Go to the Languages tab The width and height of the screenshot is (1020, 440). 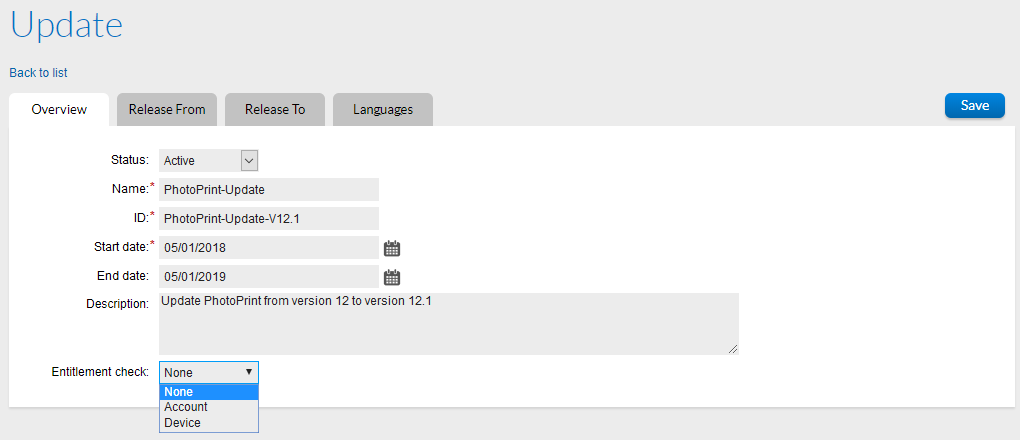[383, 110]
